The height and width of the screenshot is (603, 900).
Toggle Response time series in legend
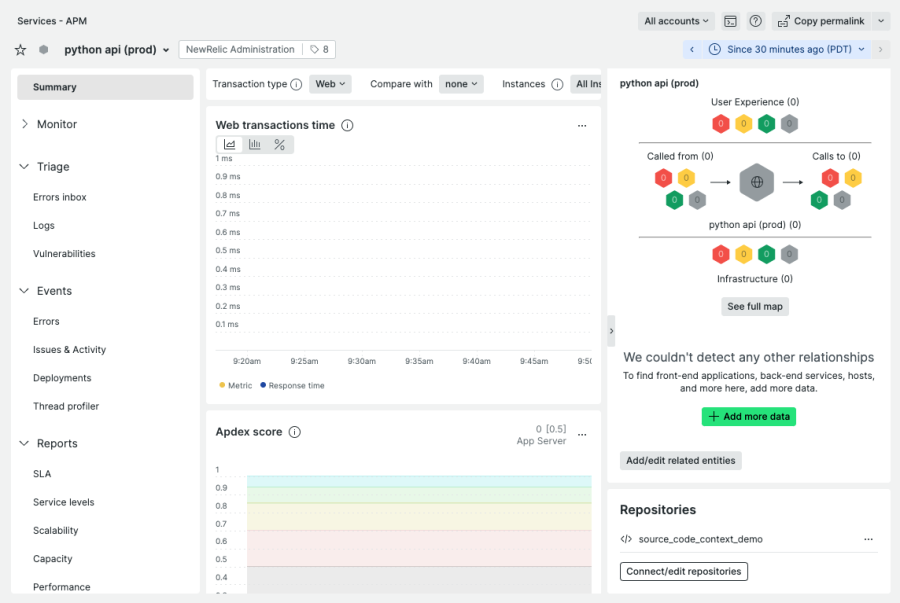(x=292, y=385)
